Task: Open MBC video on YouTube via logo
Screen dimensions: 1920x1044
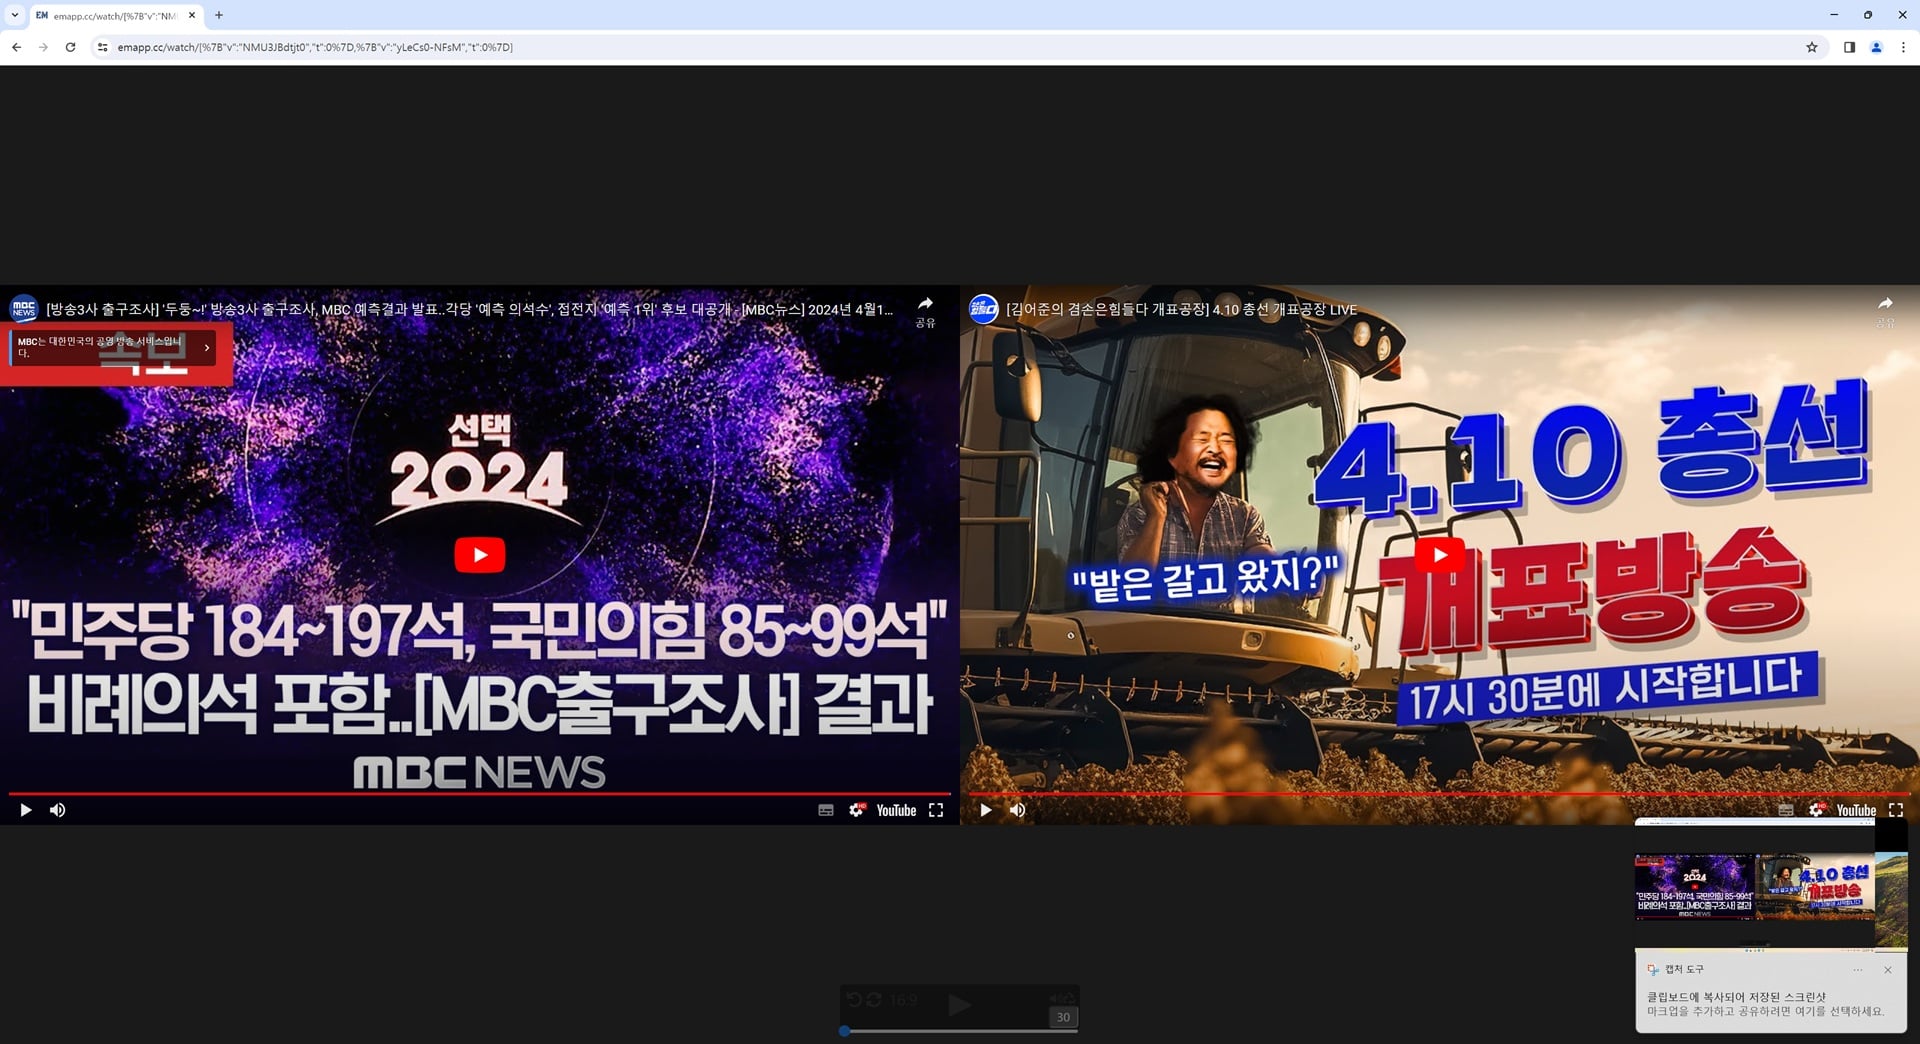Action: [896, 810]
